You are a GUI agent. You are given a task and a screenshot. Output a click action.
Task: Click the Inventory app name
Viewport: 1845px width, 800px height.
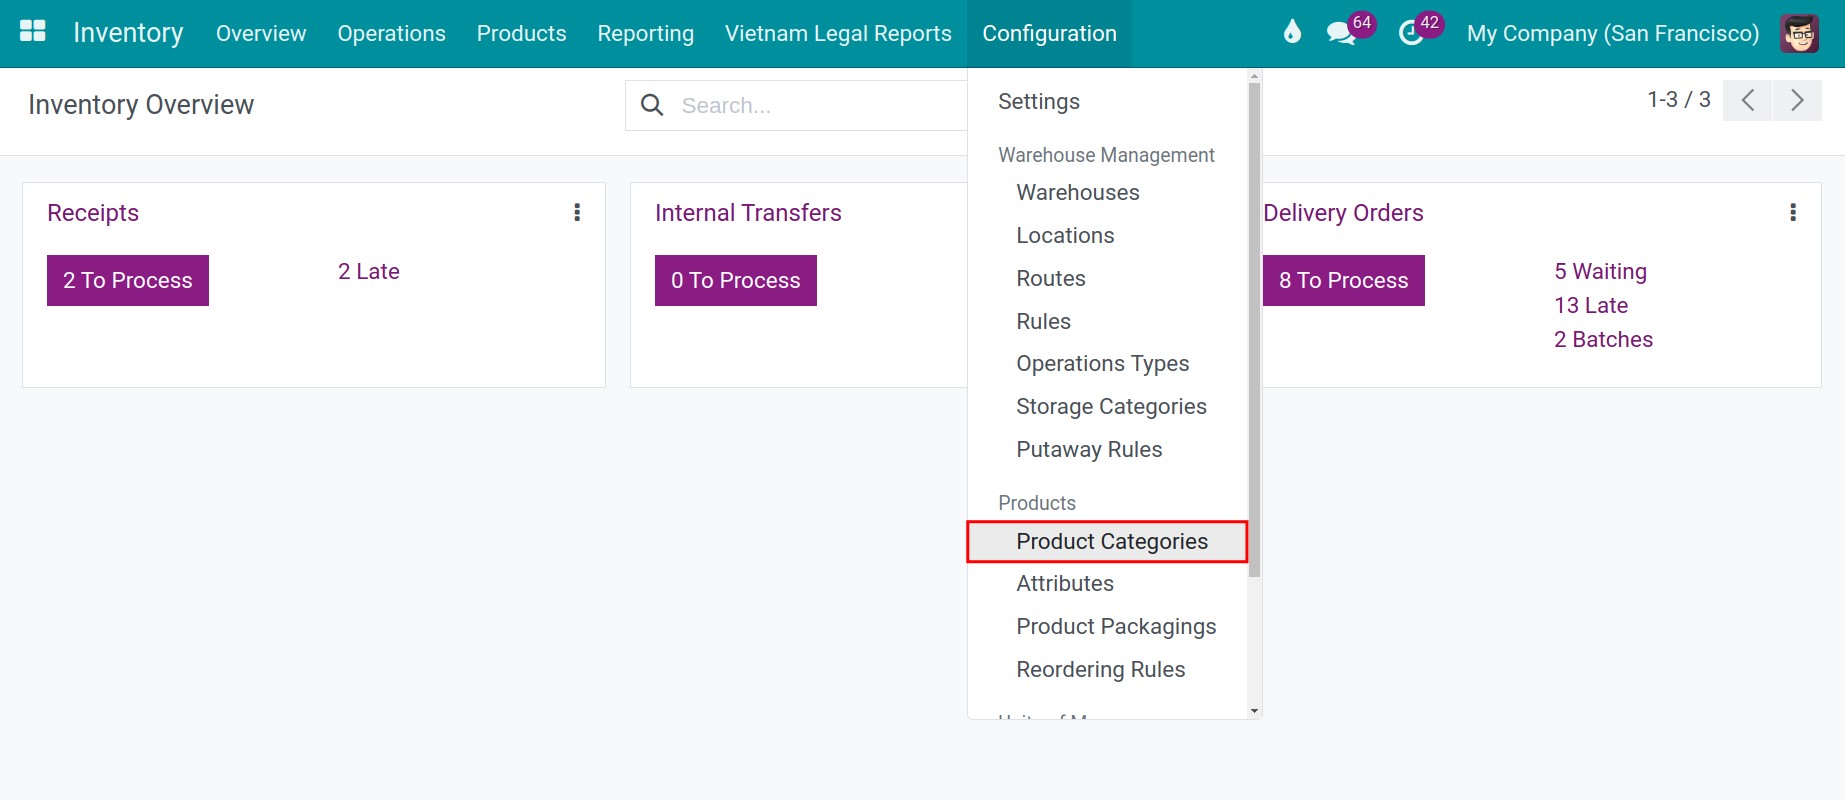[128, 33]
